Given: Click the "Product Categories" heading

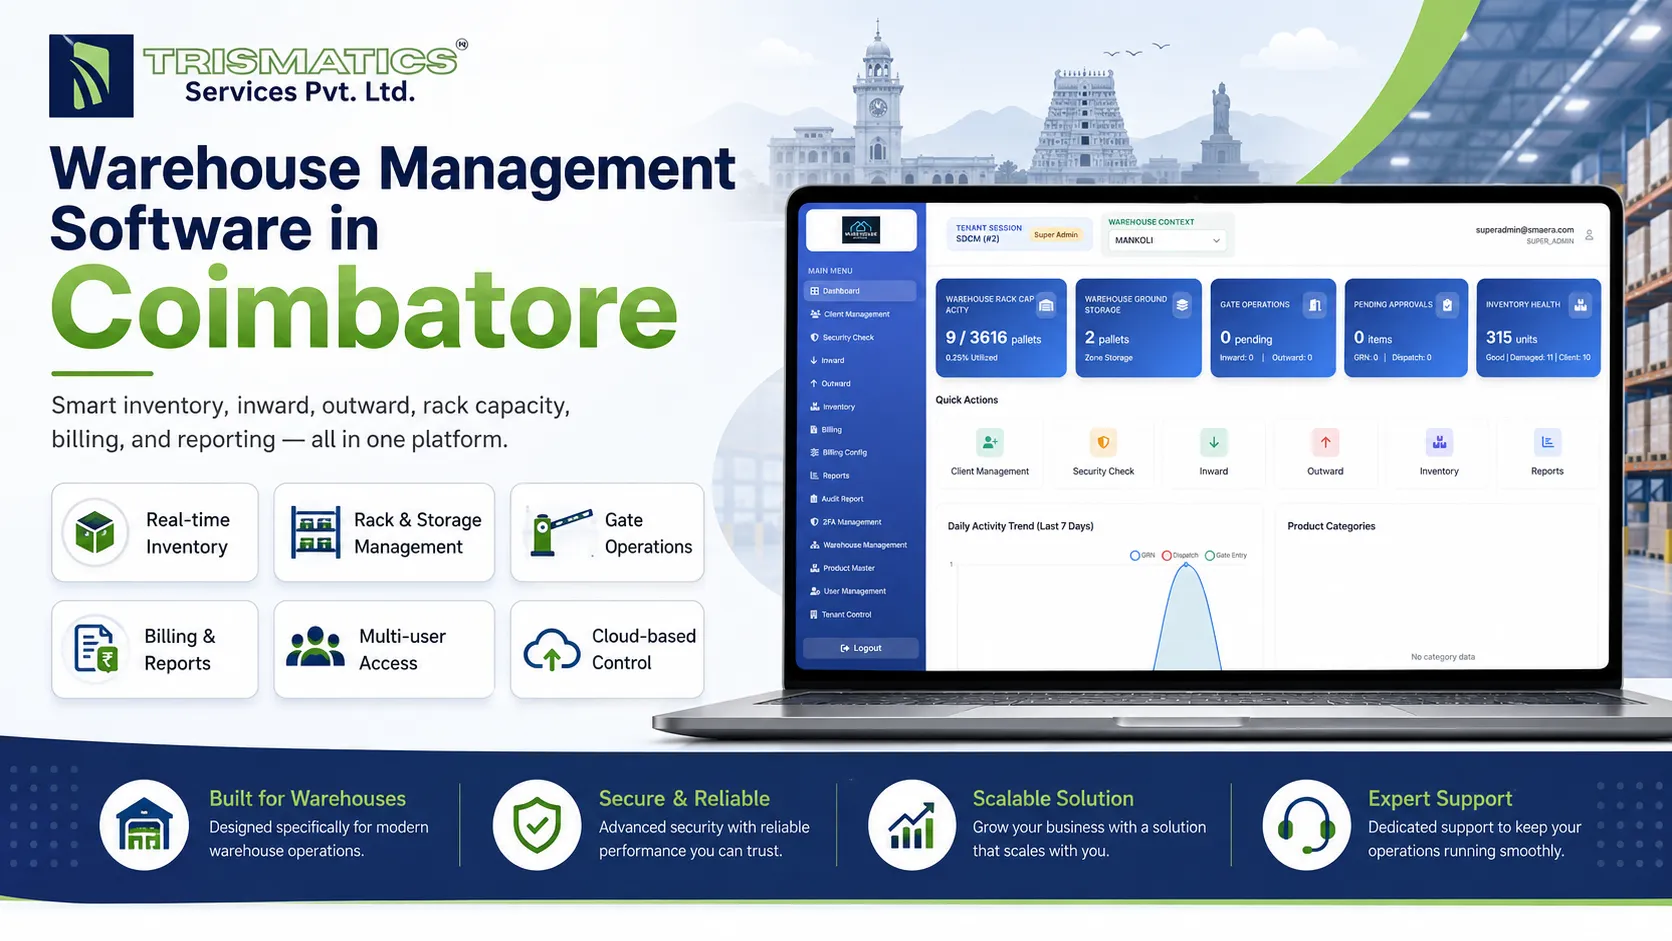Looking at the screenshot, I should click(x=1331, y=526).
